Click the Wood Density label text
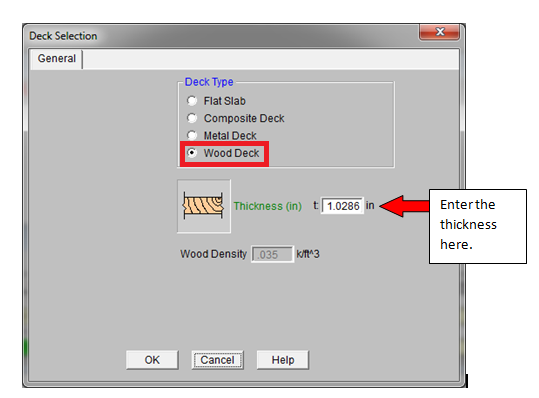539x398 pixels. [x=213, y=254]
